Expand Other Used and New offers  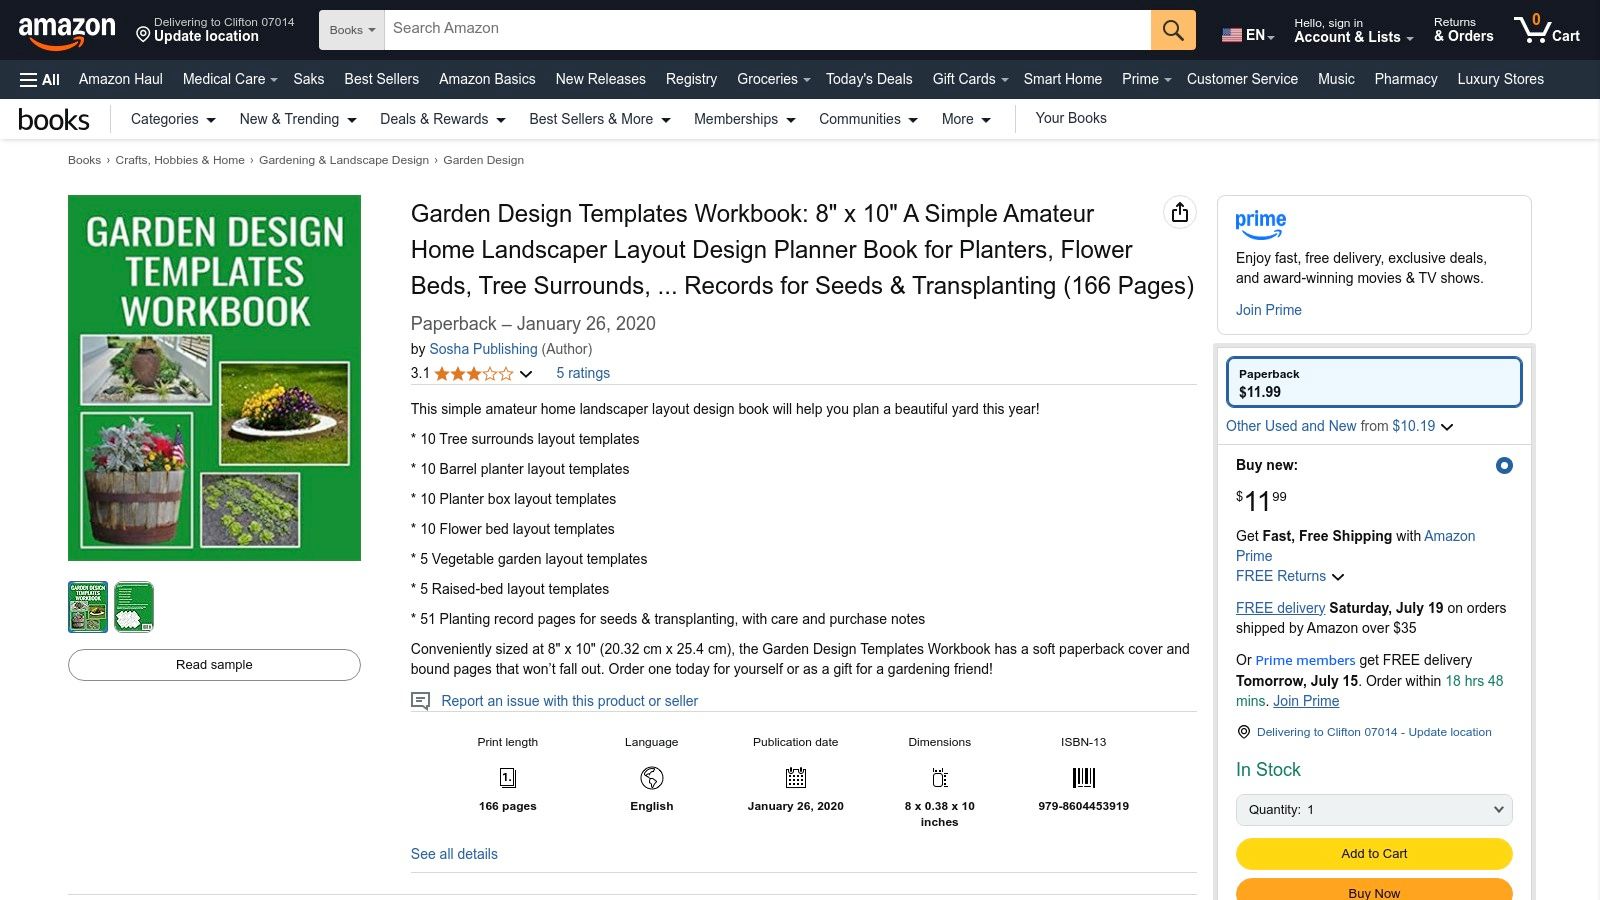click(1340, 426)
